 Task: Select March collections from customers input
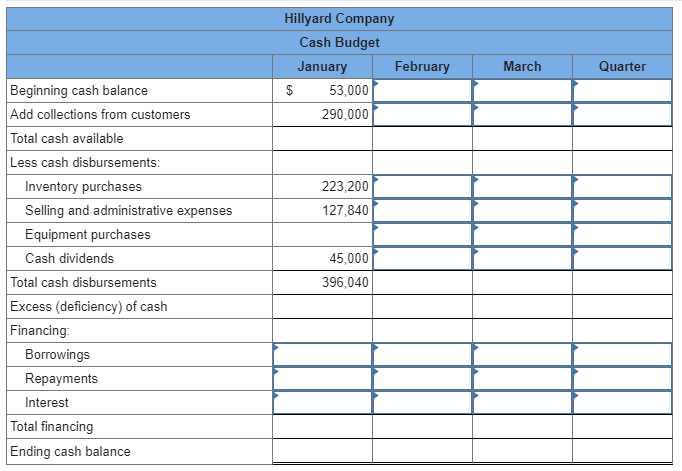[522, 114]
